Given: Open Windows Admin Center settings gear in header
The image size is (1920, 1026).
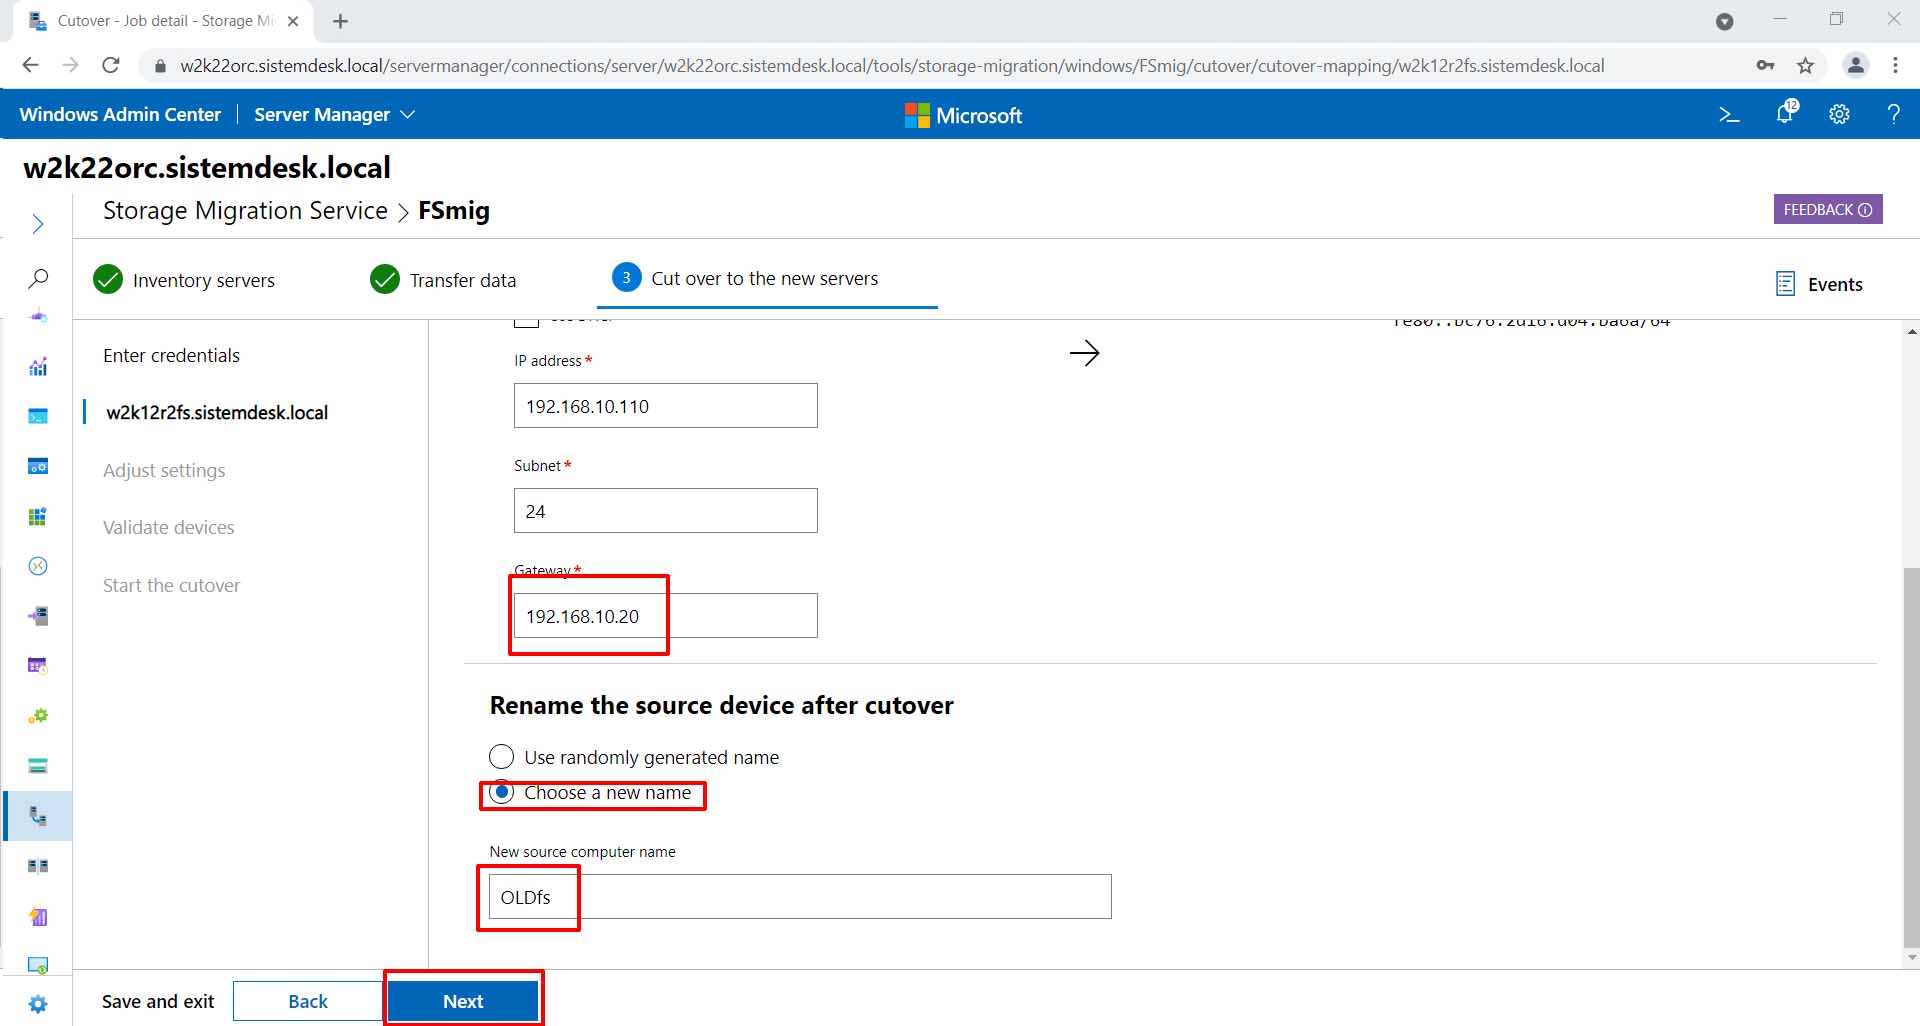Looking at the screenshot, I should (1839, 115).
